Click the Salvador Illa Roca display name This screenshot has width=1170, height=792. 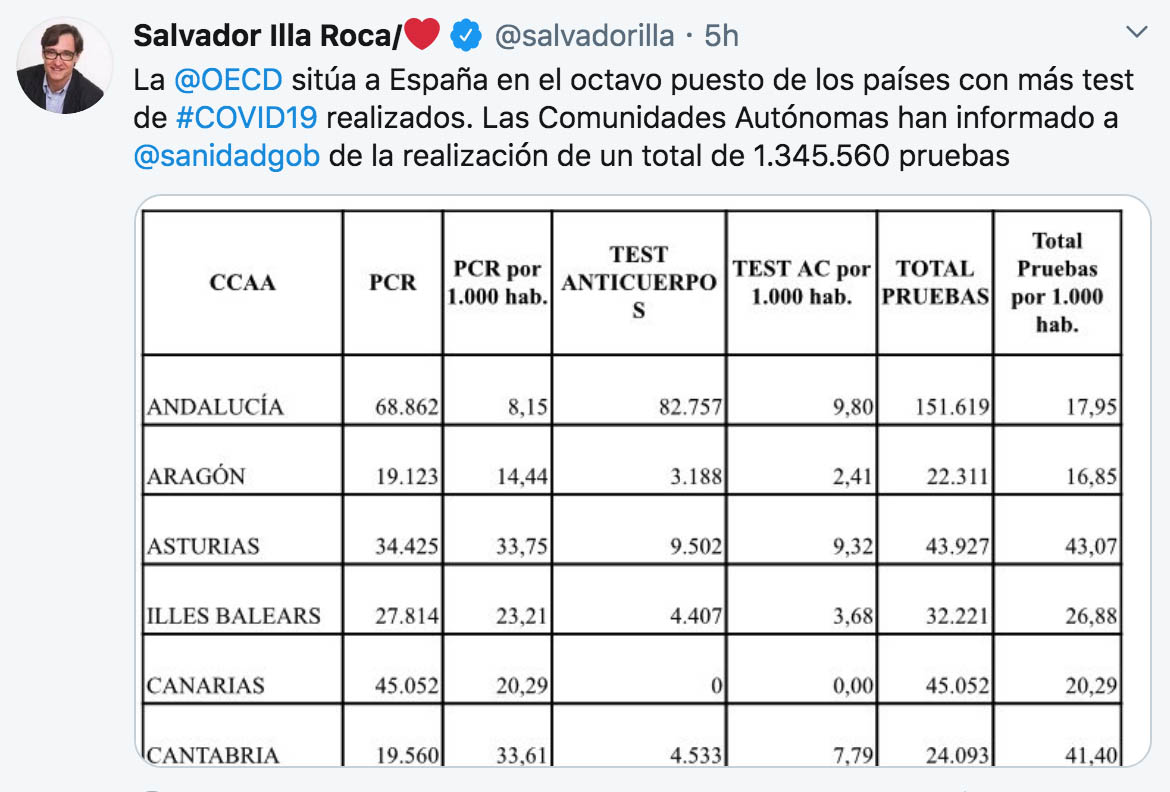pyautogui.click(x=267, y=35)
